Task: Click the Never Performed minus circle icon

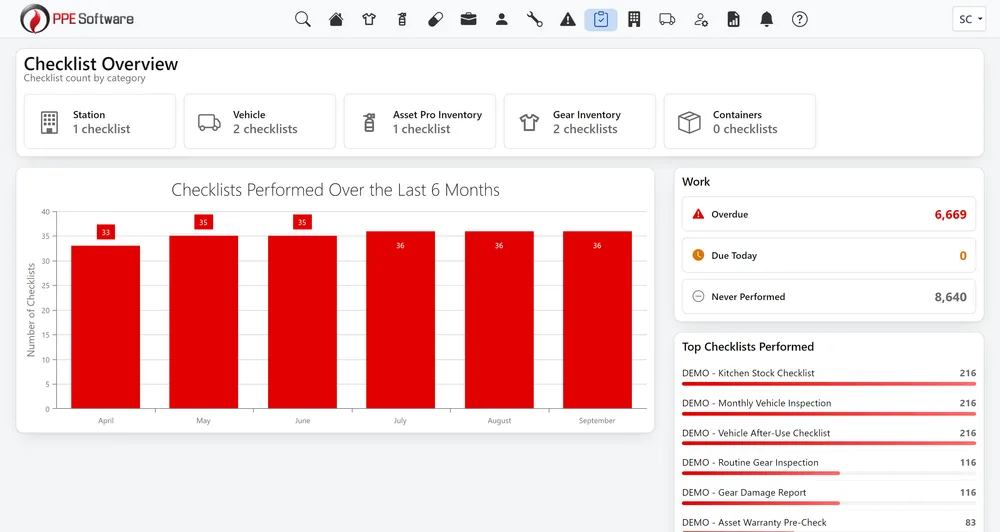Action: (698, 297)
